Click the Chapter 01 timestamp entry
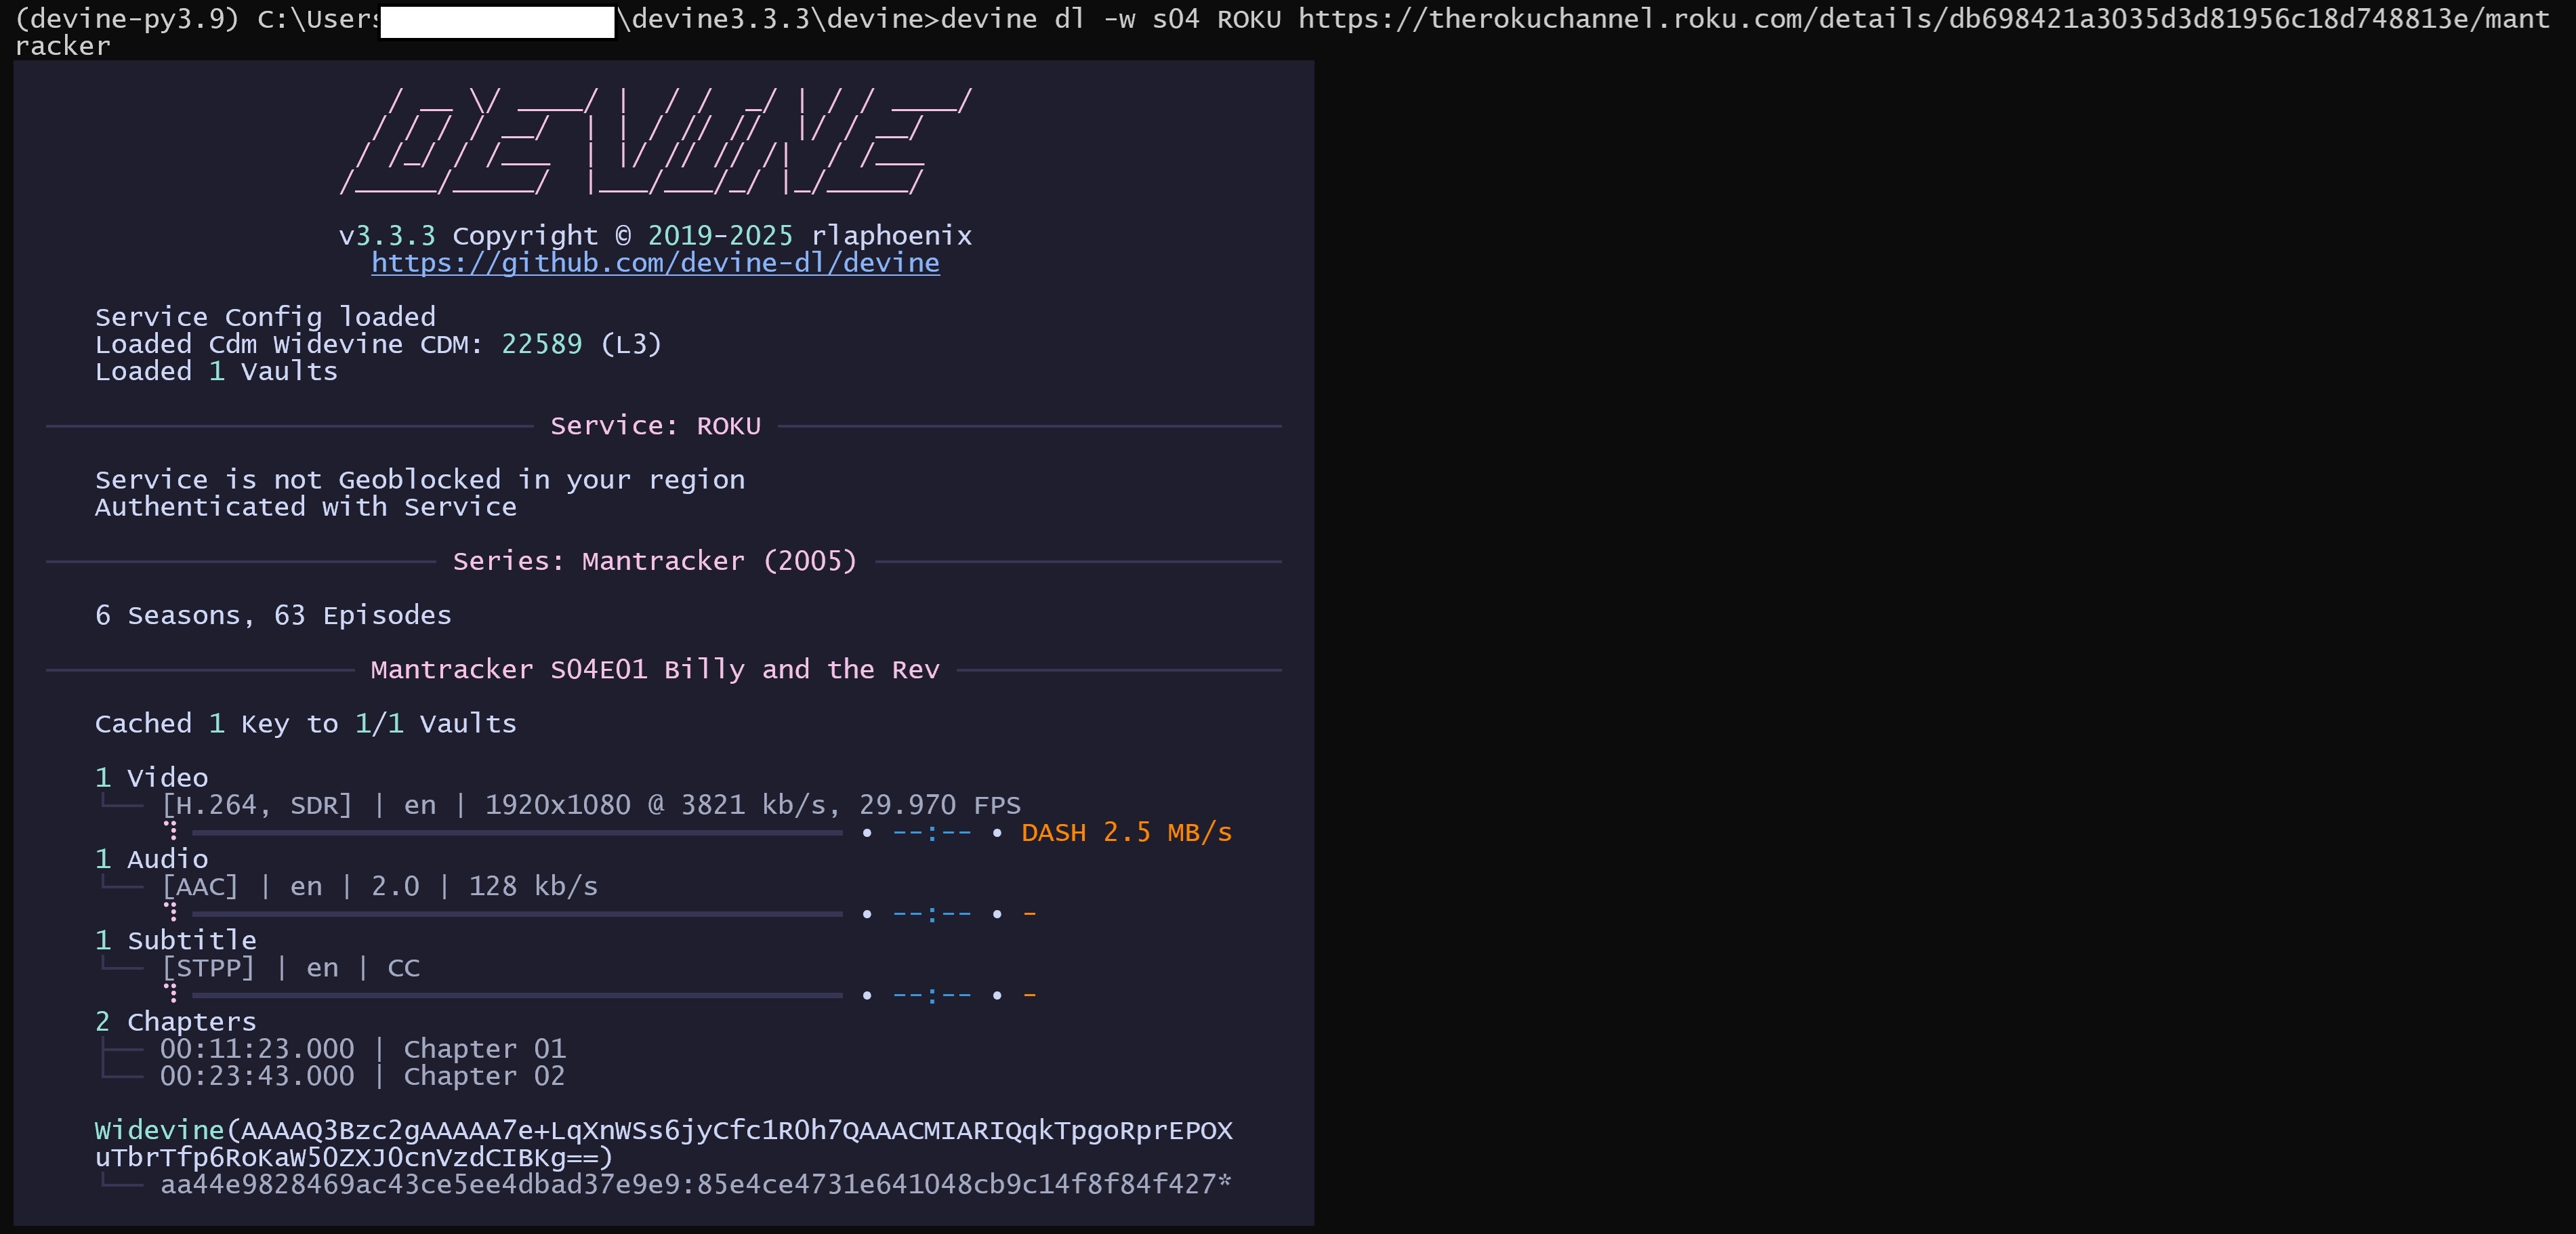2576x1234 pixels. [x=362, y=1049]
